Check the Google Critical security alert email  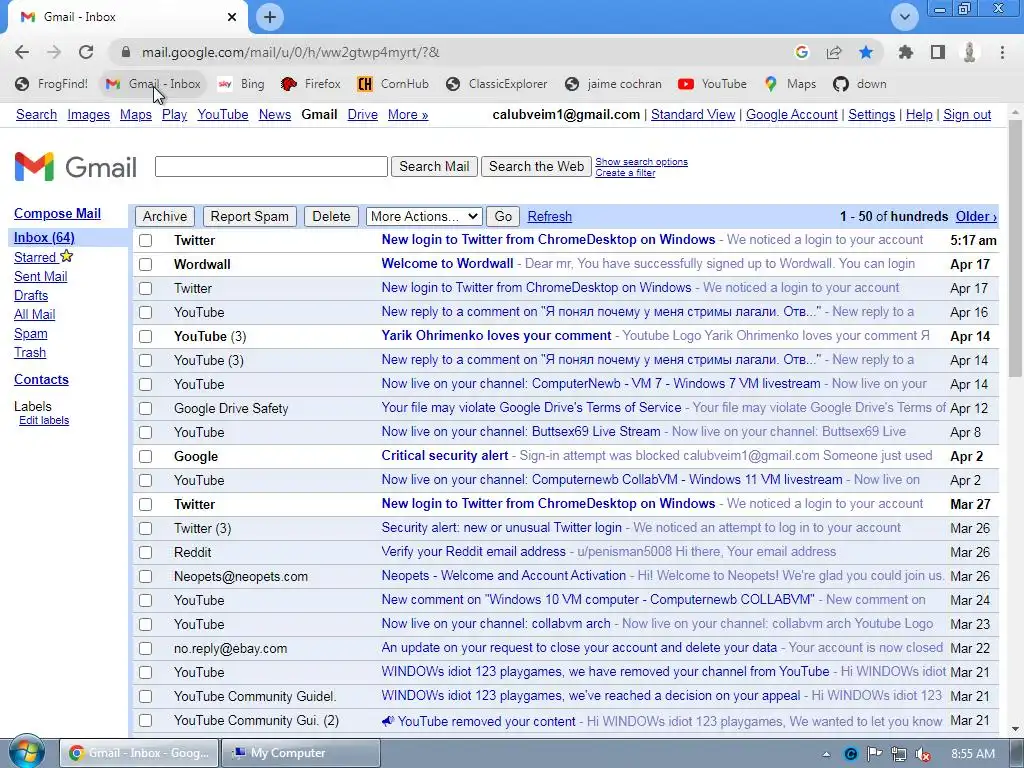(x=146, y=456)
